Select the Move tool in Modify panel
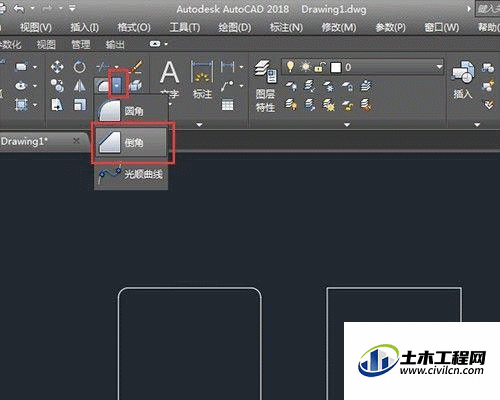The image size is (500, 400). pos(57,67)
